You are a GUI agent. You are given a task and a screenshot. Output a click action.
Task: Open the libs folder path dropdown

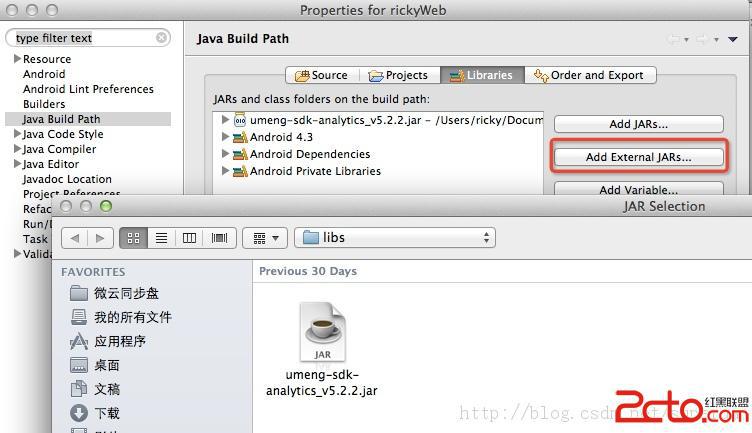[x=395, y=238]
